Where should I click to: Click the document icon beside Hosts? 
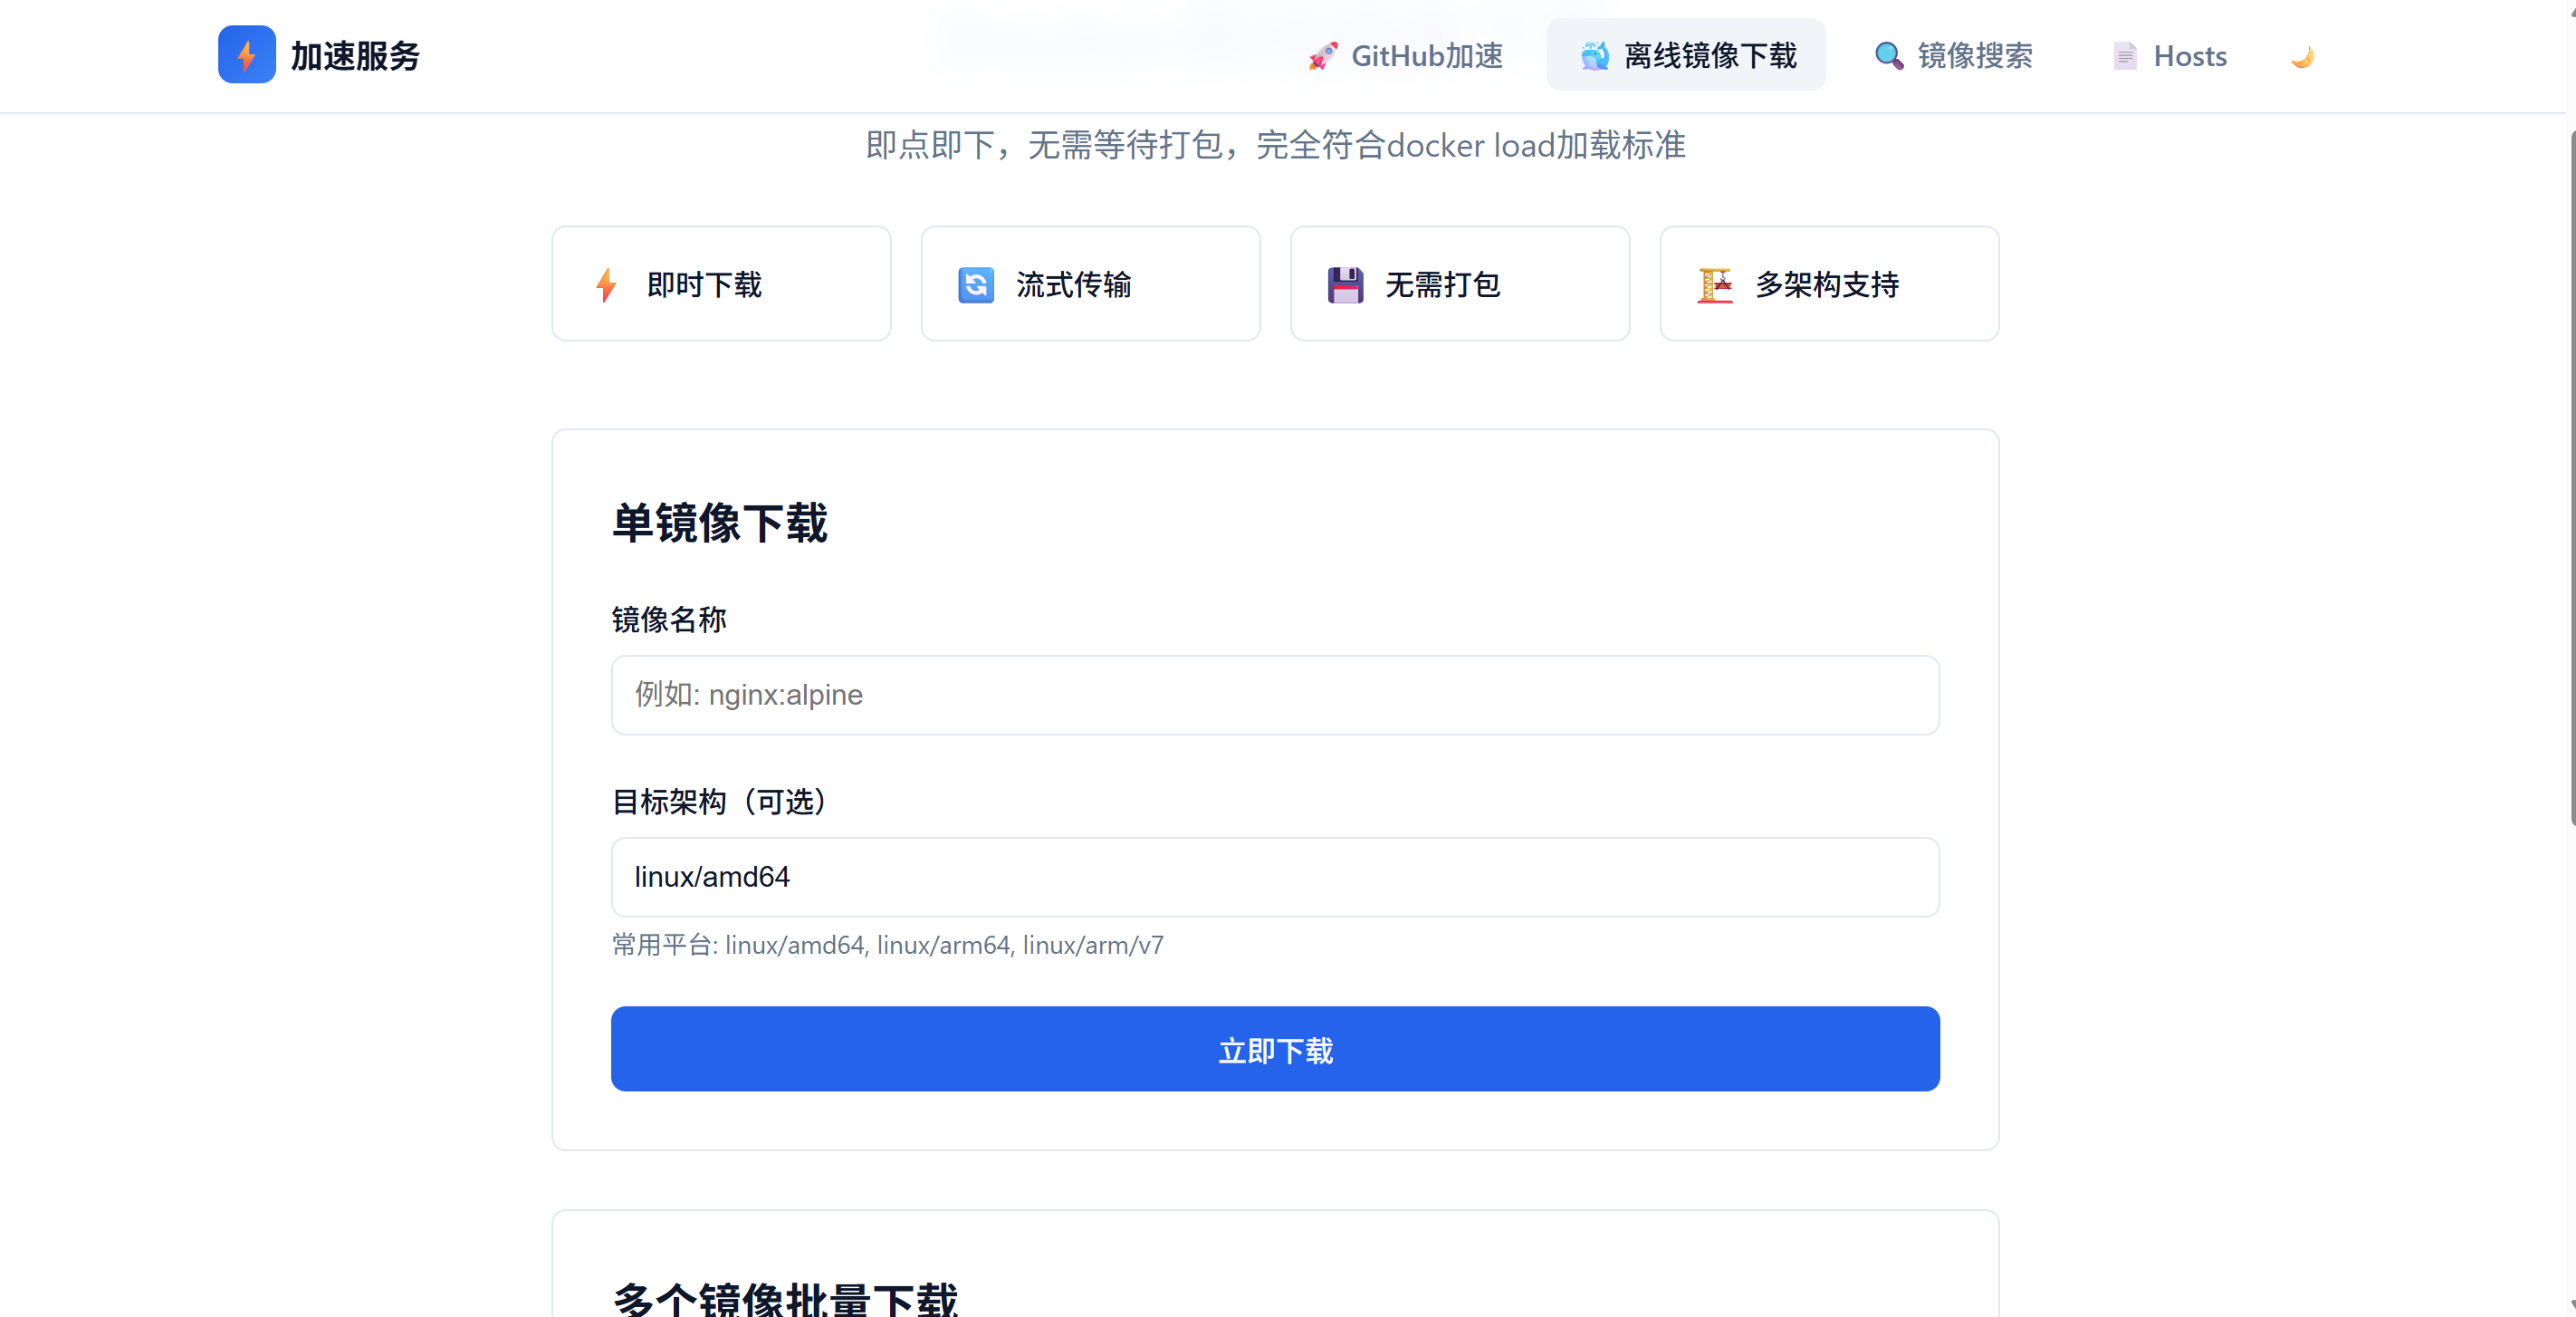point(2125,56)
